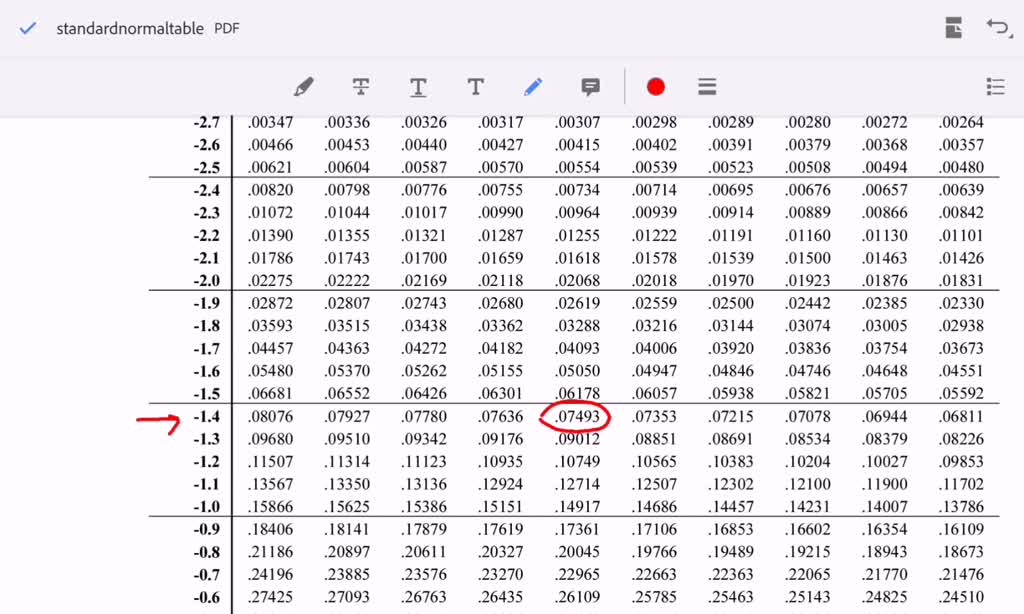Tap the row label -2.0

(x=206, y=281)
